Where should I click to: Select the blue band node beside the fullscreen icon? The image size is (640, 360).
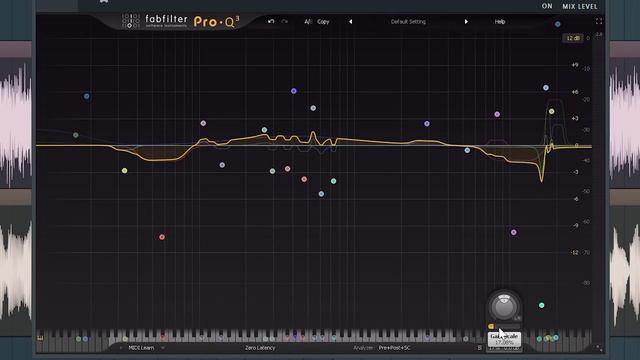(x=558, y=24)
